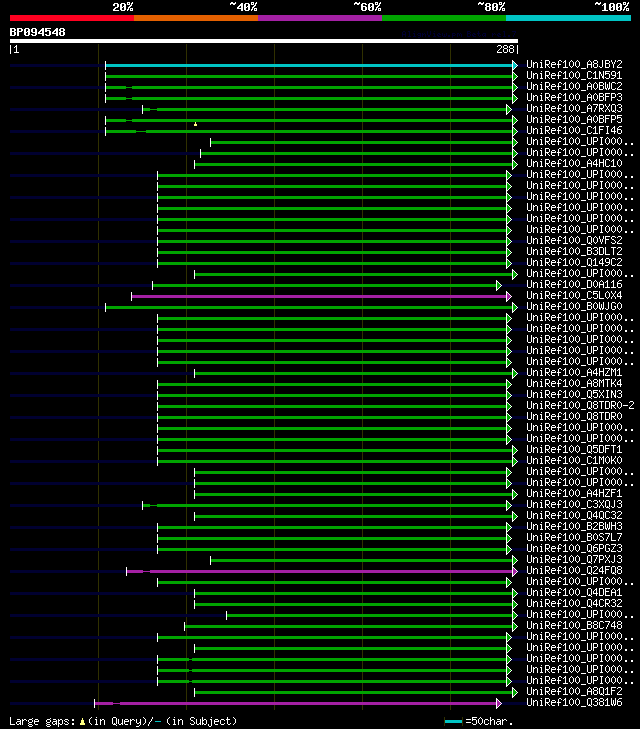Click the query end position 288 label

pos(506,49)
